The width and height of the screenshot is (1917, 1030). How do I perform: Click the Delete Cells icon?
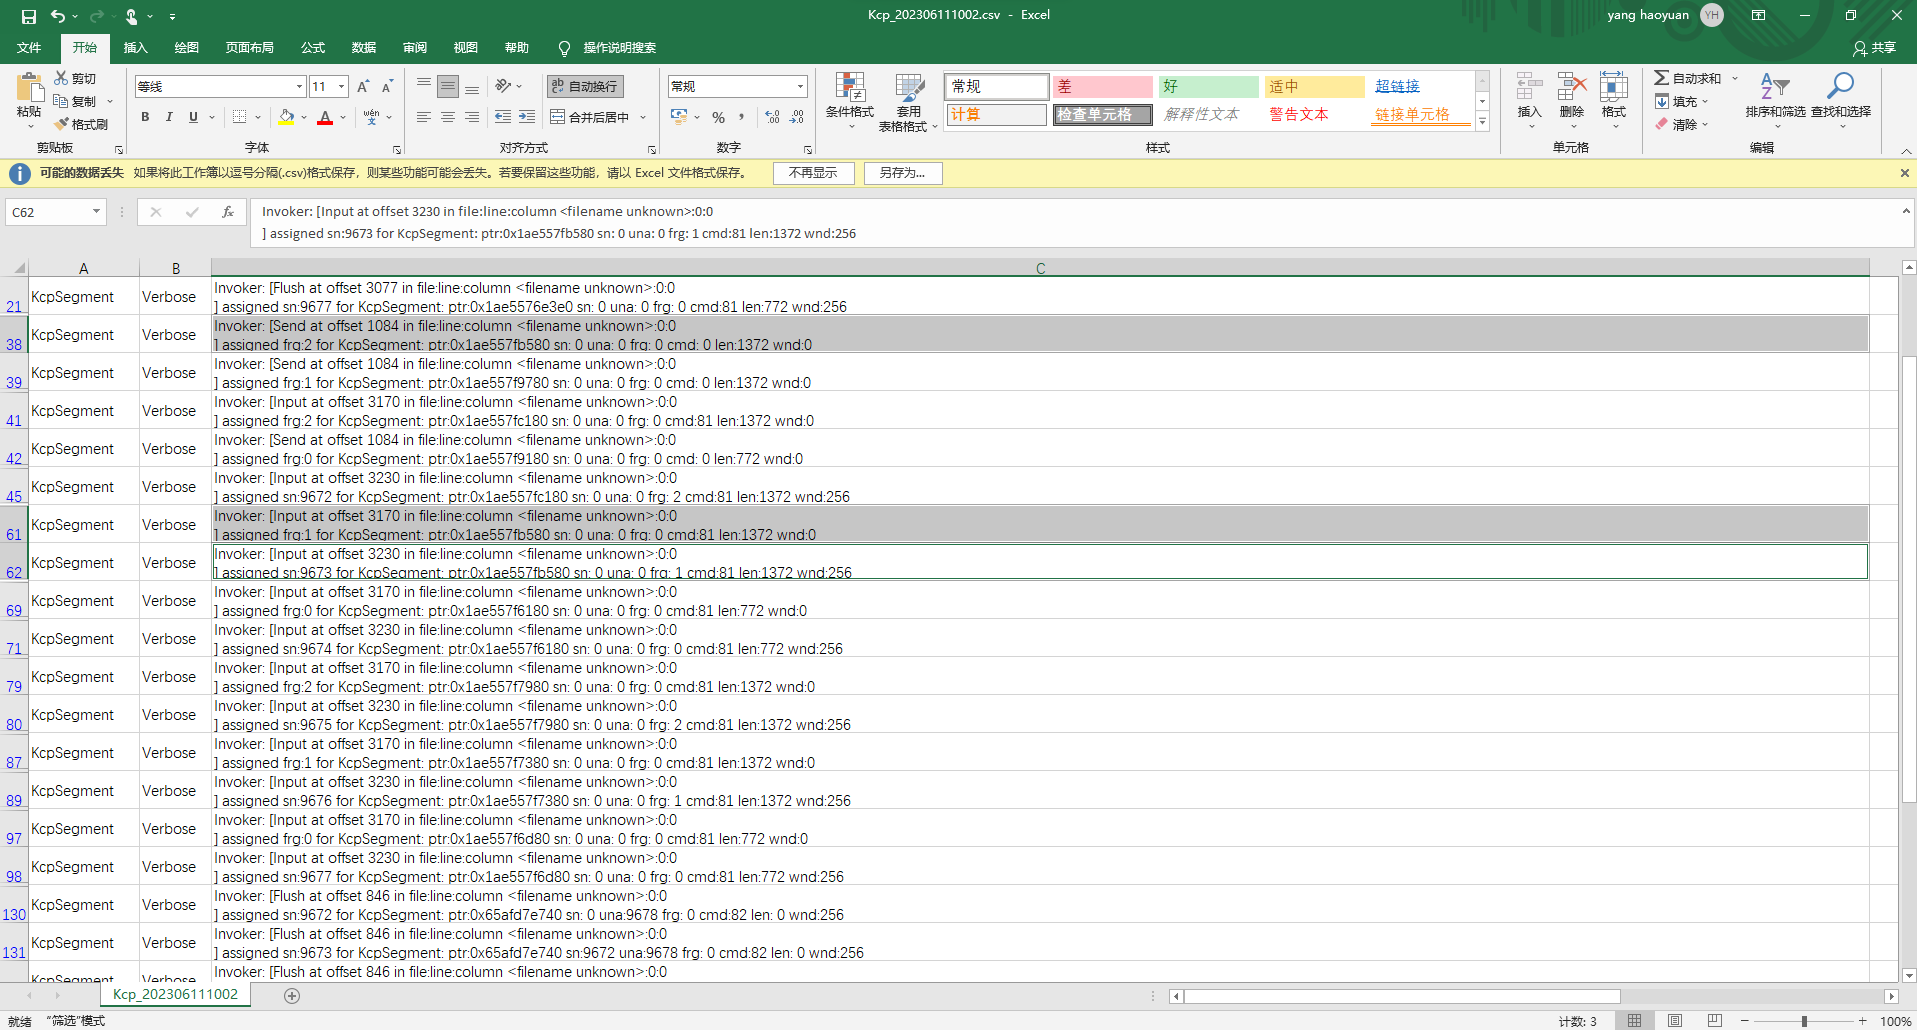click(1571, 99)
